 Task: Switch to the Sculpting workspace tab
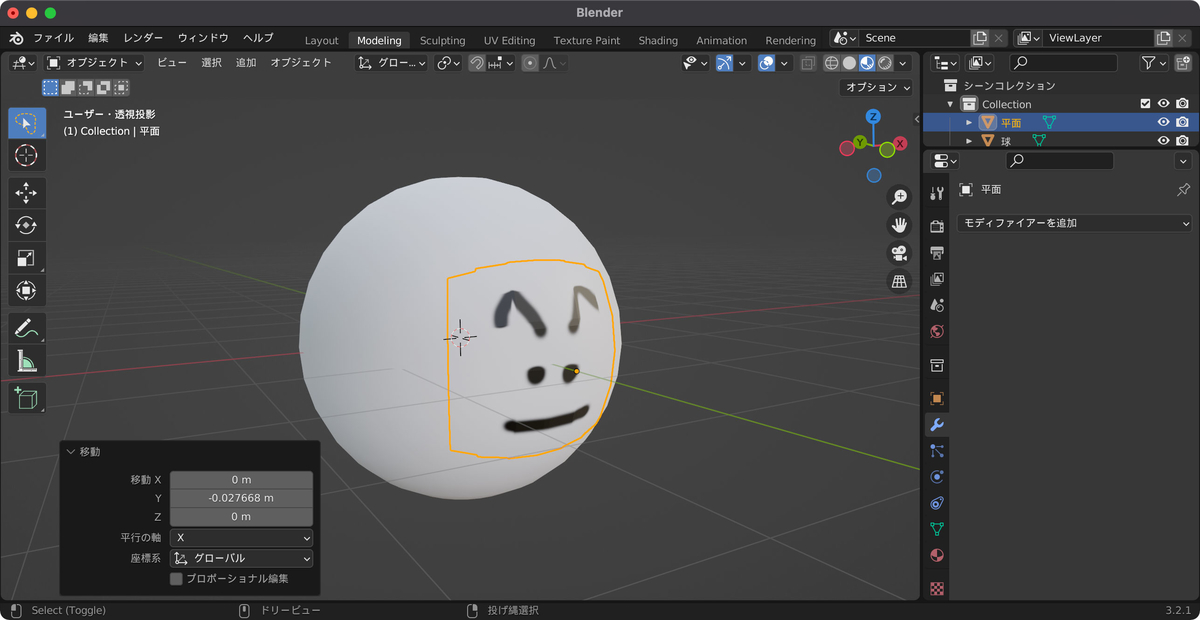442,40
